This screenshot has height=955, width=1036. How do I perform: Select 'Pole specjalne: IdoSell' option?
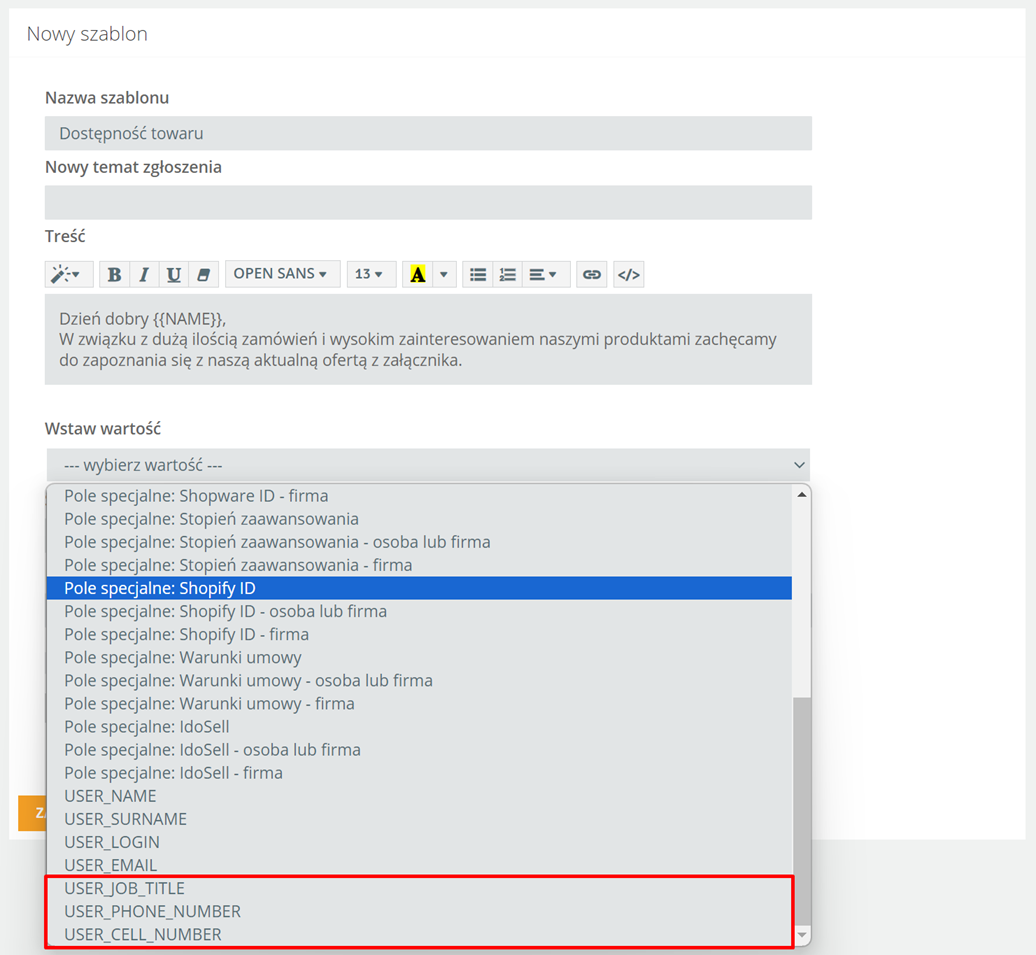[x=419, y=727]
